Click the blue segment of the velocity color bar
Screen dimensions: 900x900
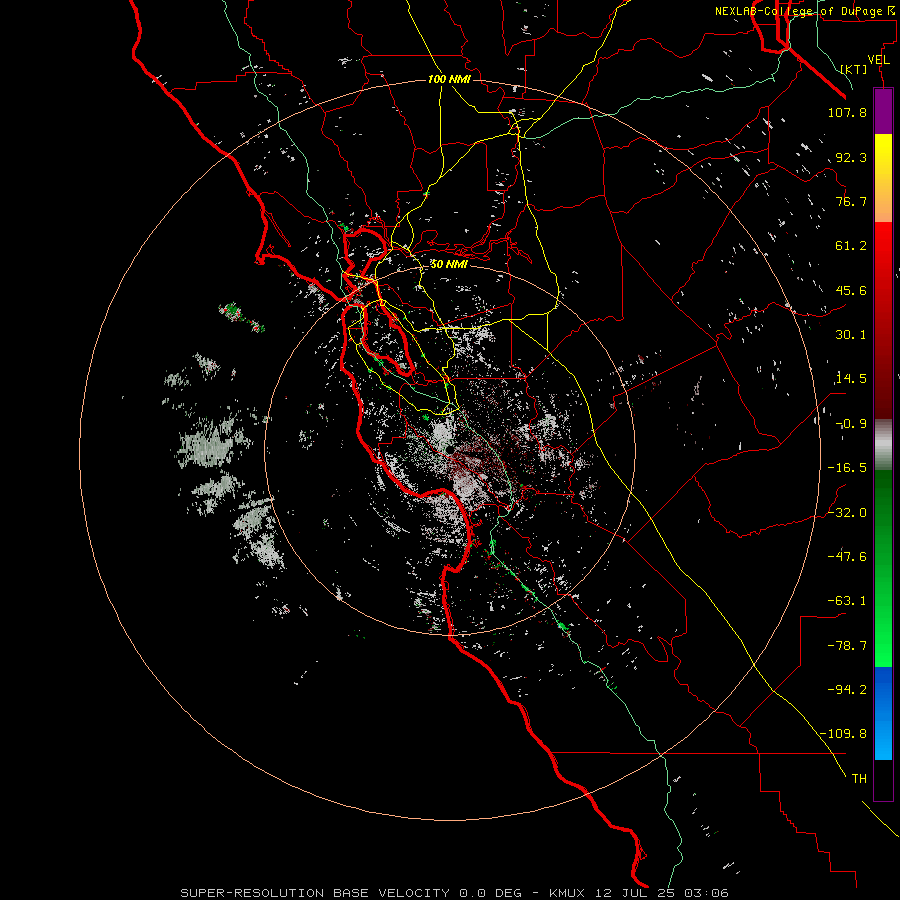[883, 713]
